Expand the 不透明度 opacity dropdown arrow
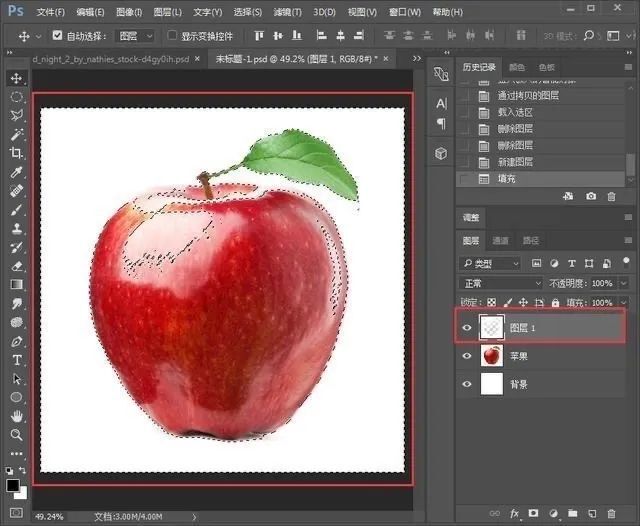The height and width of the screenshot is (526, 640). 623,283
